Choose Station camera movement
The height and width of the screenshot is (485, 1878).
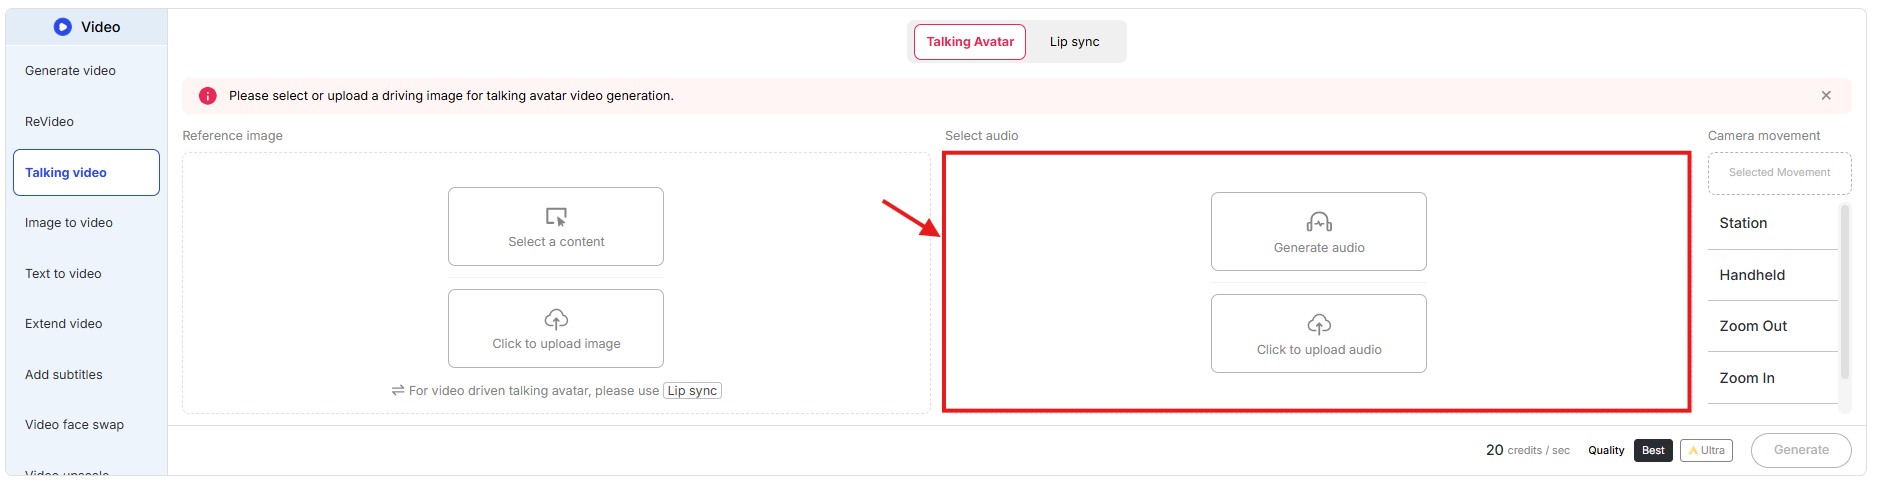[1743, 224]
